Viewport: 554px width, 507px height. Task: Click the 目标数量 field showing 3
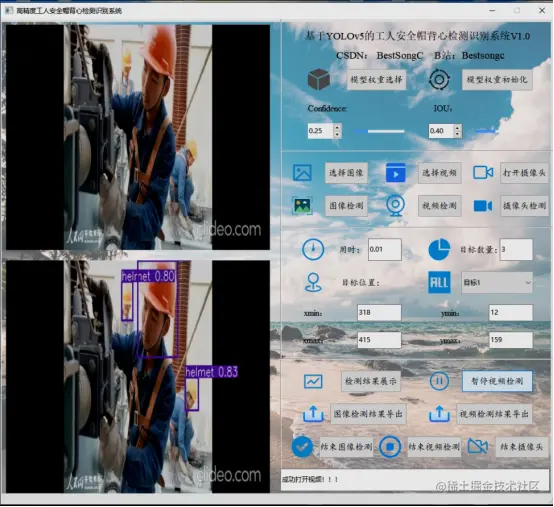click(x=516, y=249)
